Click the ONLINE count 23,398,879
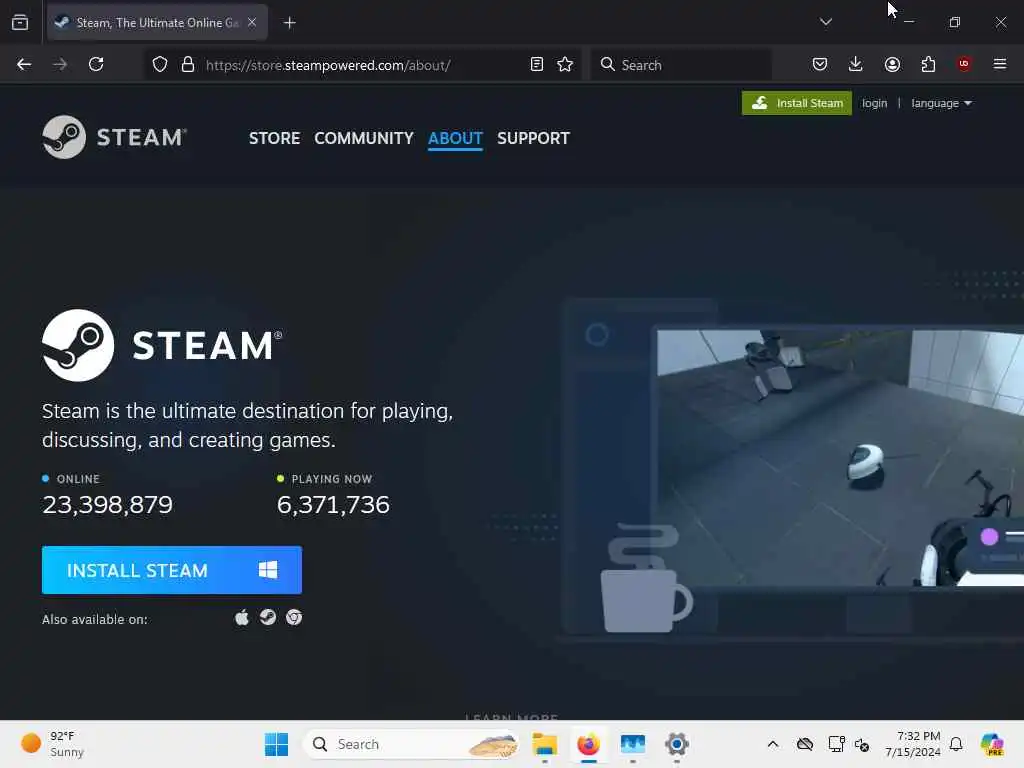Screen dimensions: 1024x768 pyautogui.click(x=107, y=505)
